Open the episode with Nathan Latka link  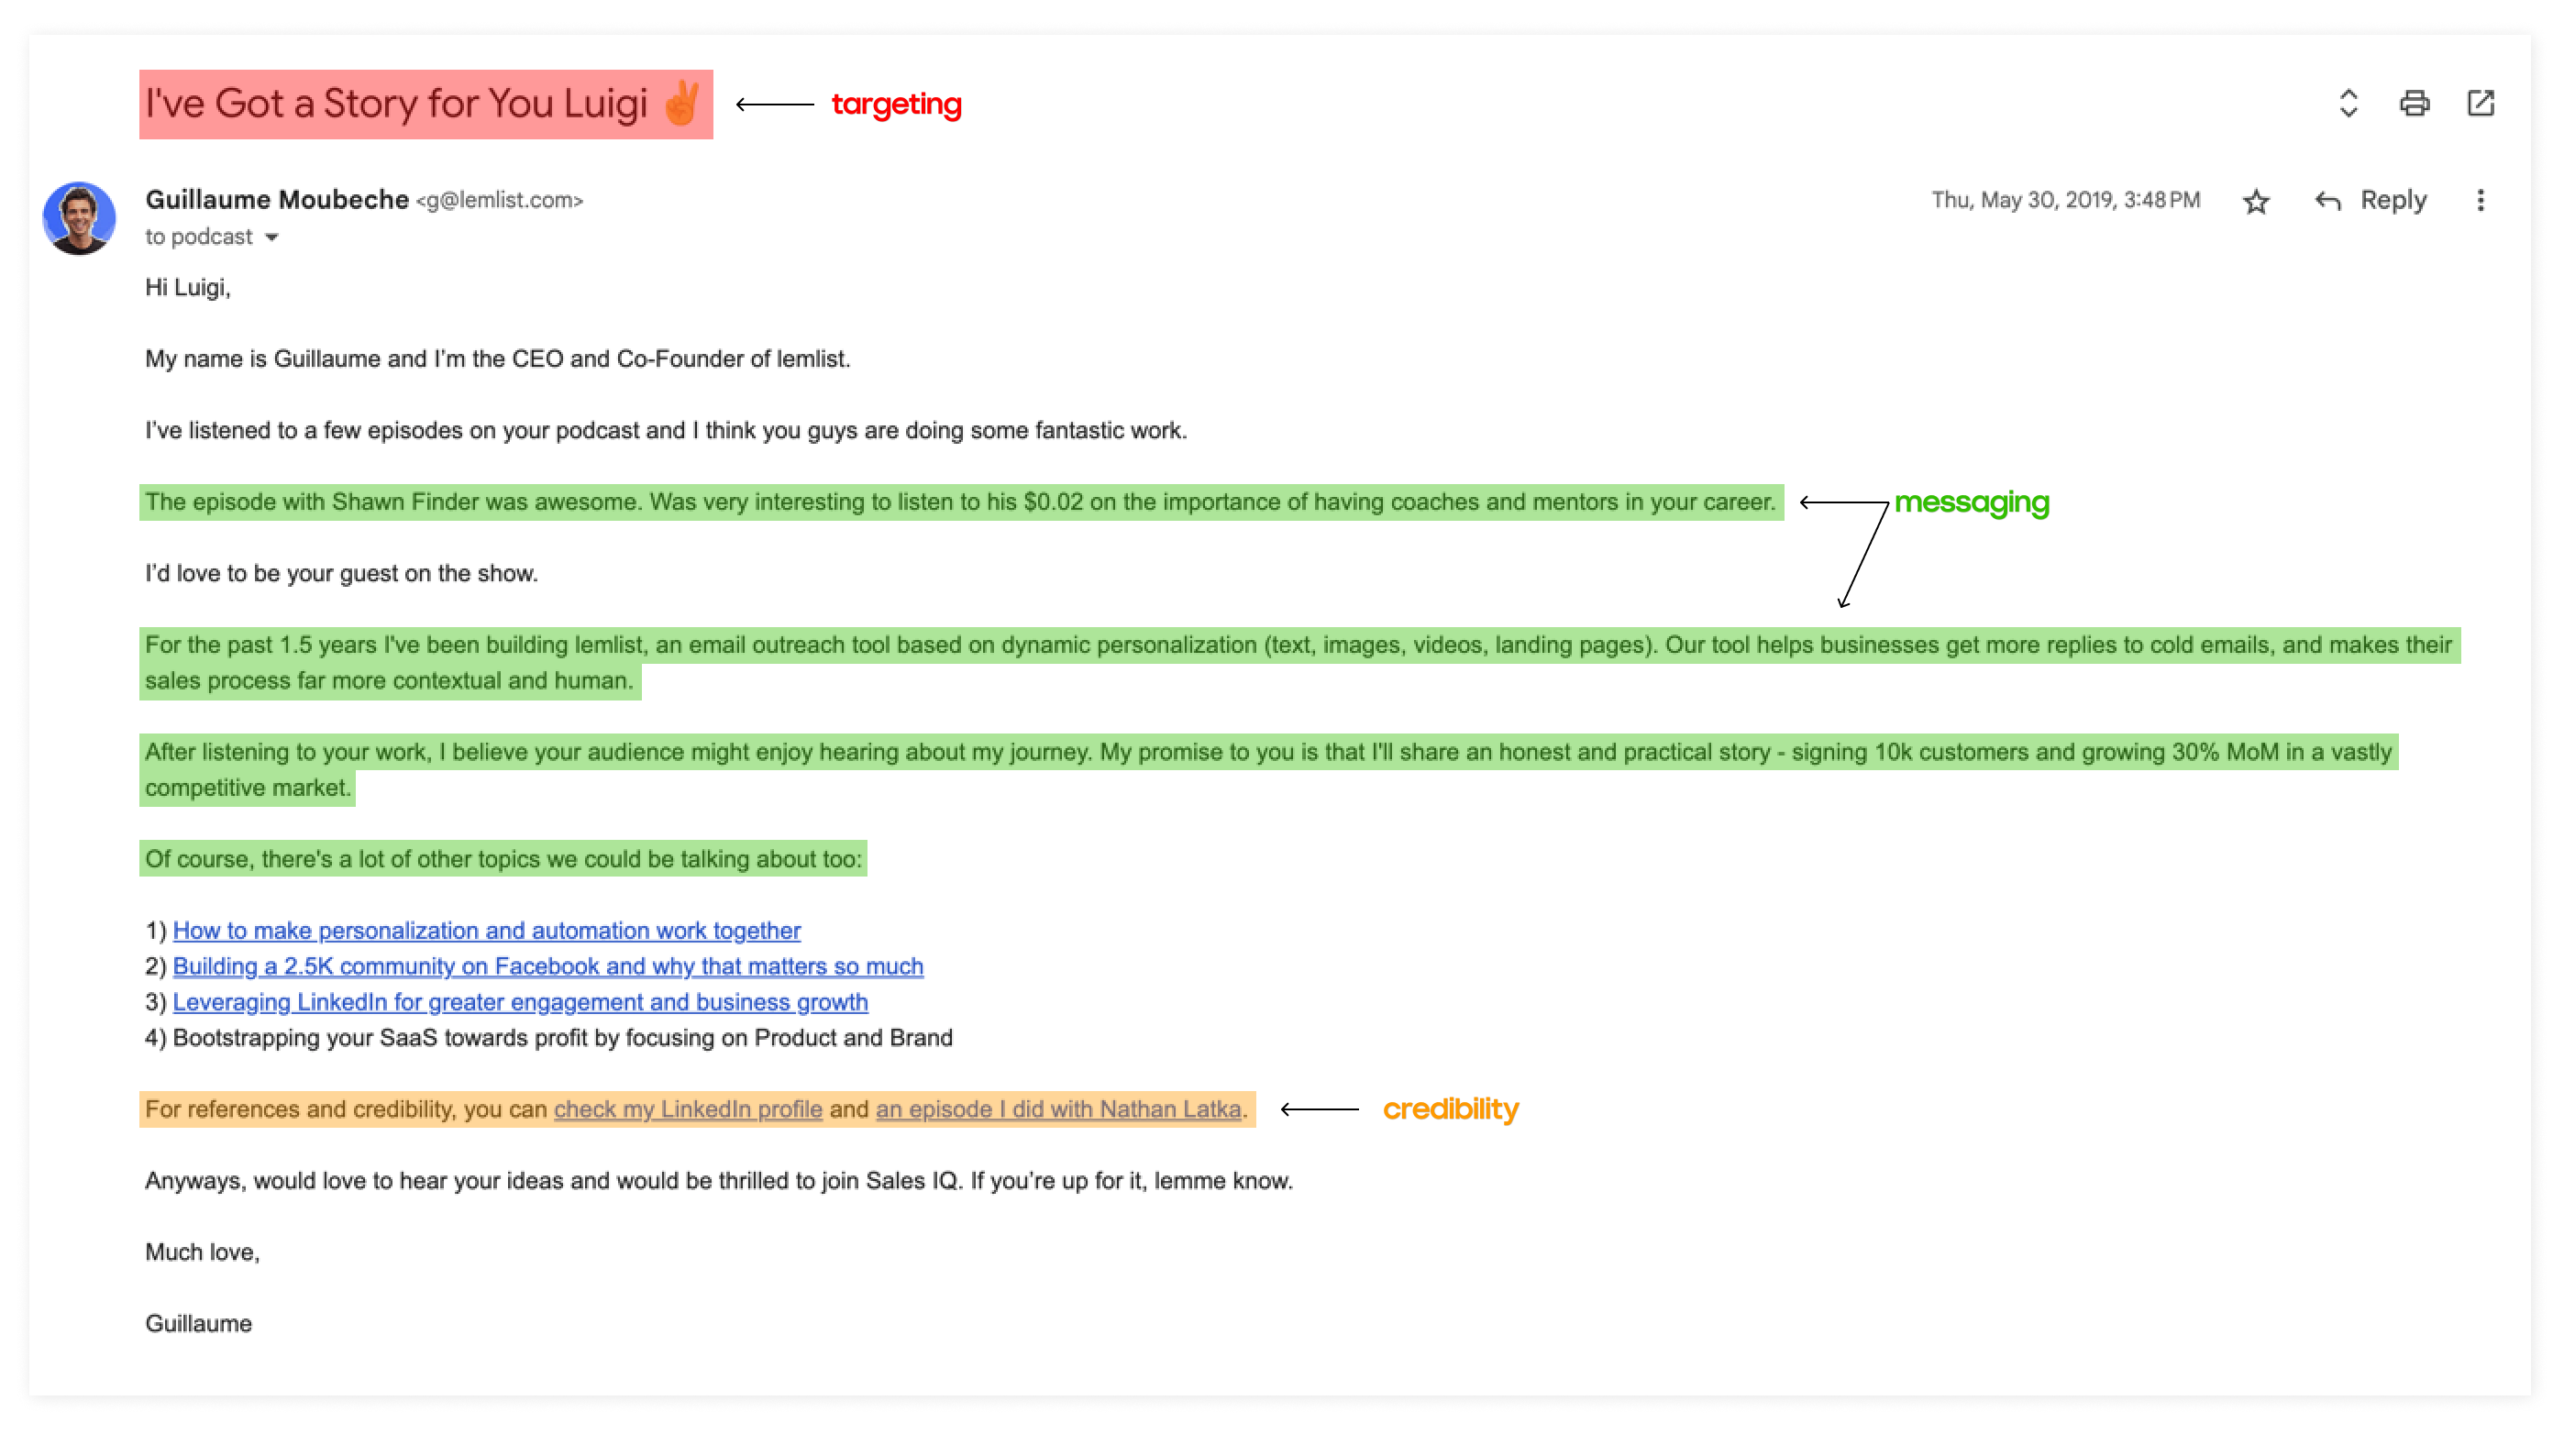[1058, 1109]
